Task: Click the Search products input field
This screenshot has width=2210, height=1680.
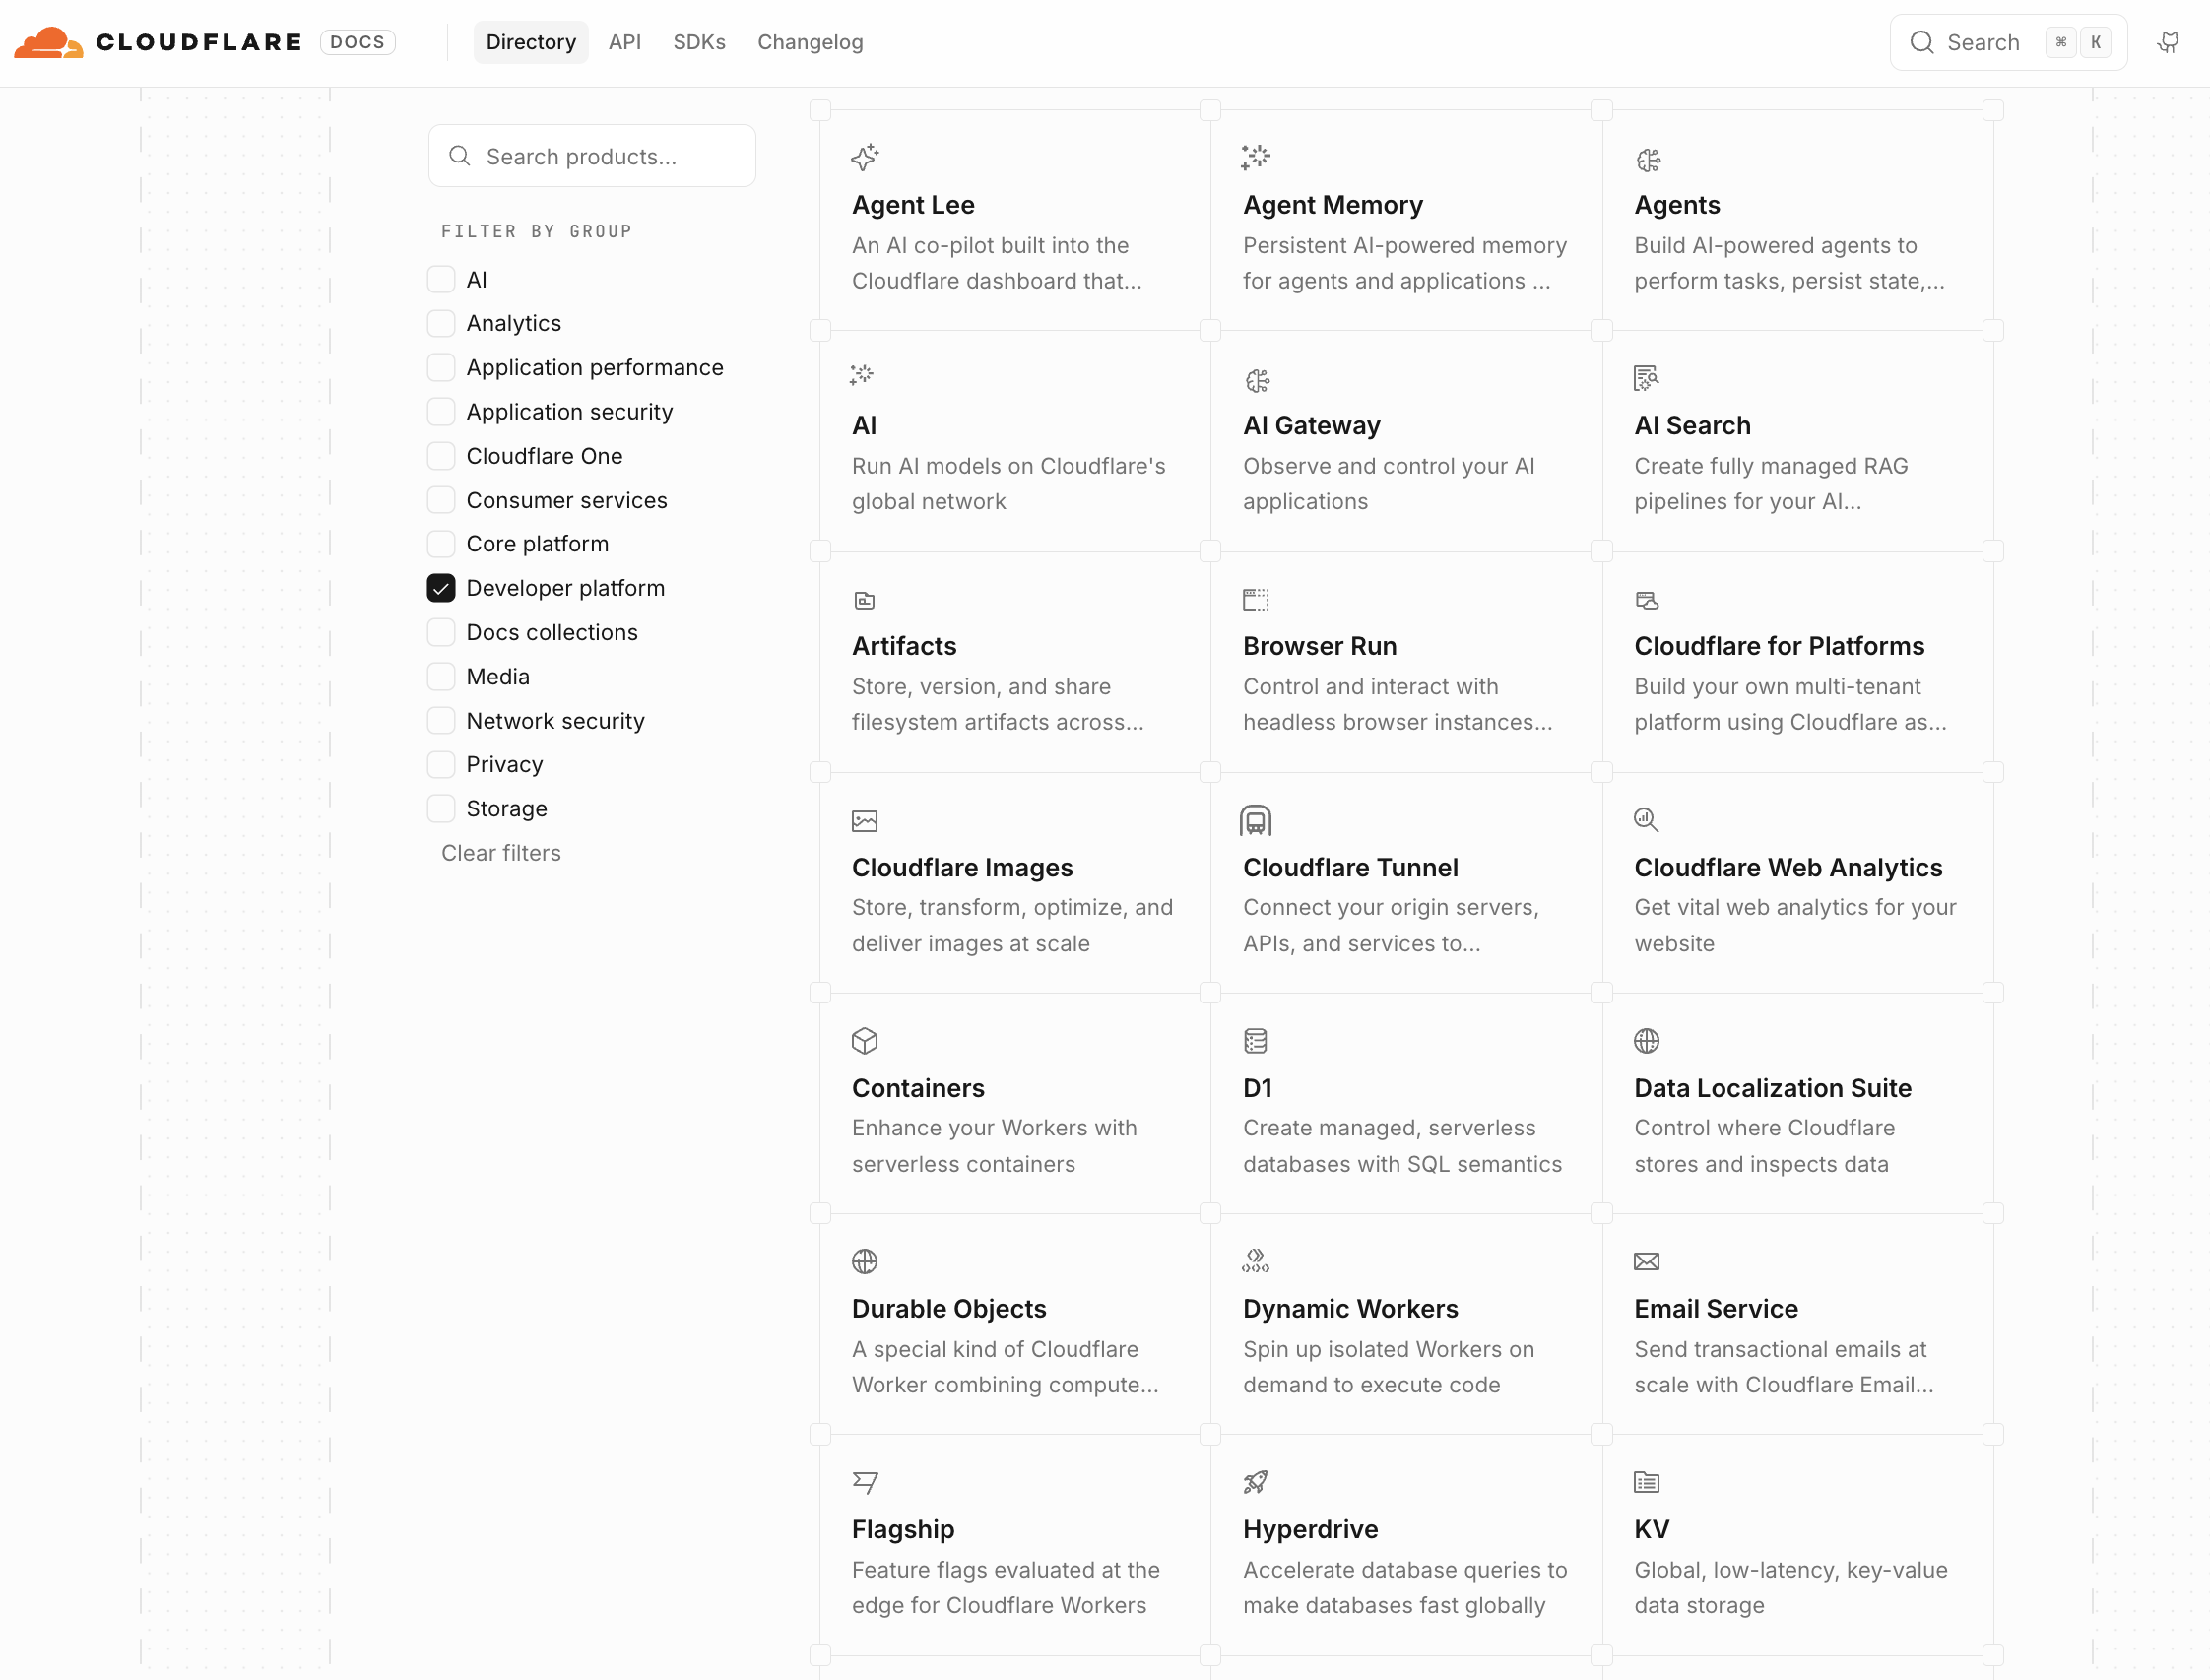Action: coord(592,156)
